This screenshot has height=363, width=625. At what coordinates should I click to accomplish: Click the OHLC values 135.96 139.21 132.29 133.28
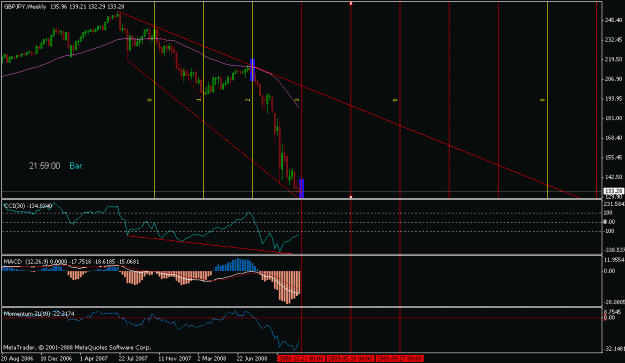87,7
